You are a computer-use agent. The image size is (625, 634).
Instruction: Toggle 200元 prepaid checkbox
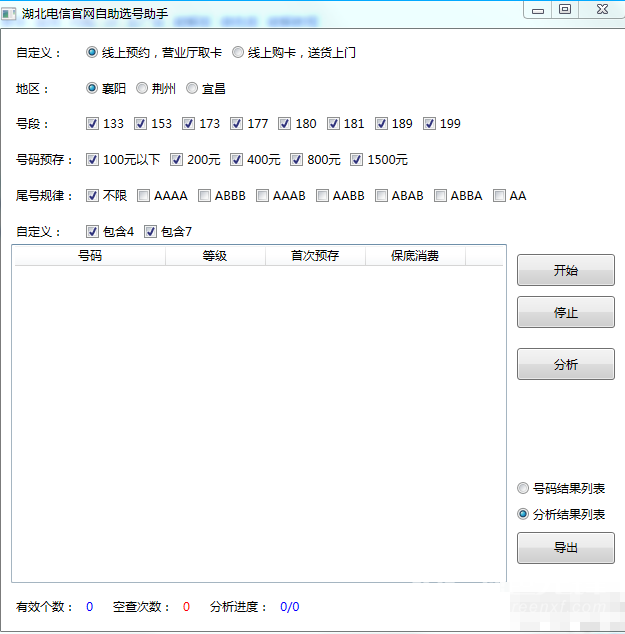coord(176,160)
